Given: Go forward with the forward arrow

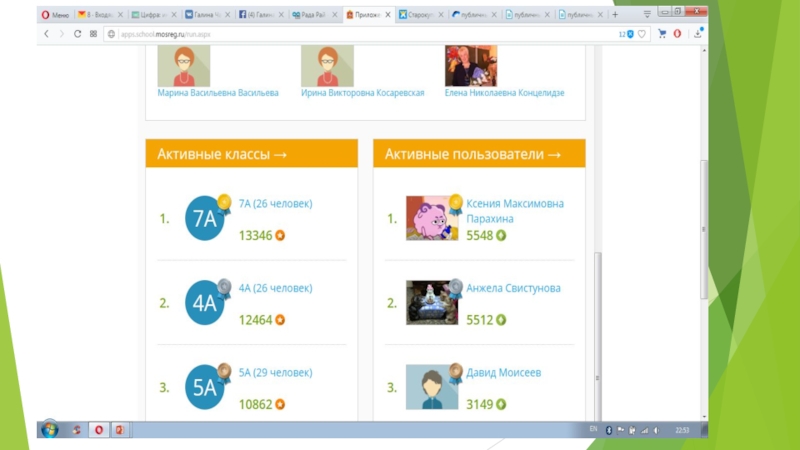Looking at the screenshot, I should (x=62, y=34).
